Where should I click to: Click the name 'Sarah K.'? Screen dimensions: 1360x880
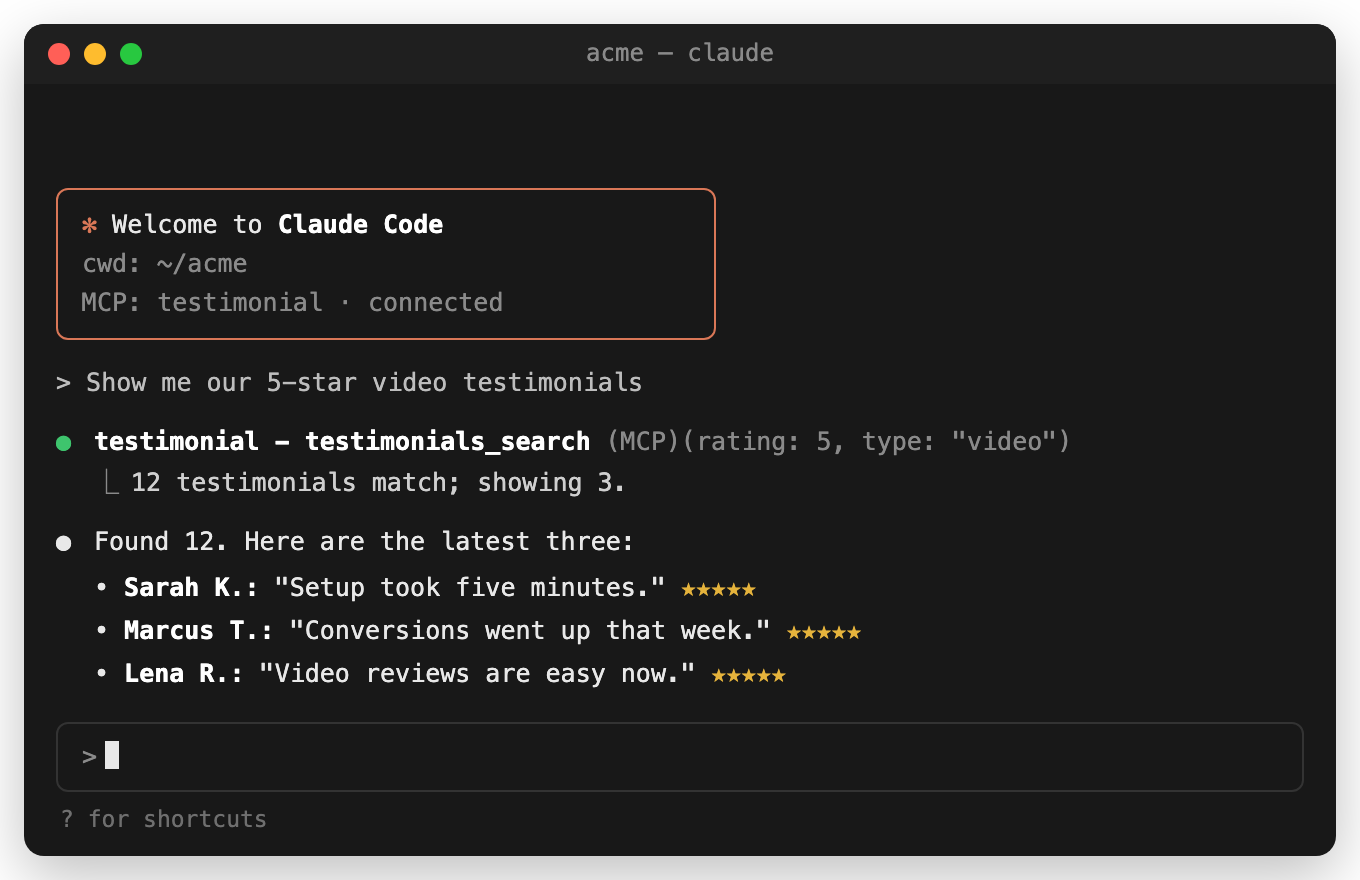pyautogui.click(x=191, y=587)
